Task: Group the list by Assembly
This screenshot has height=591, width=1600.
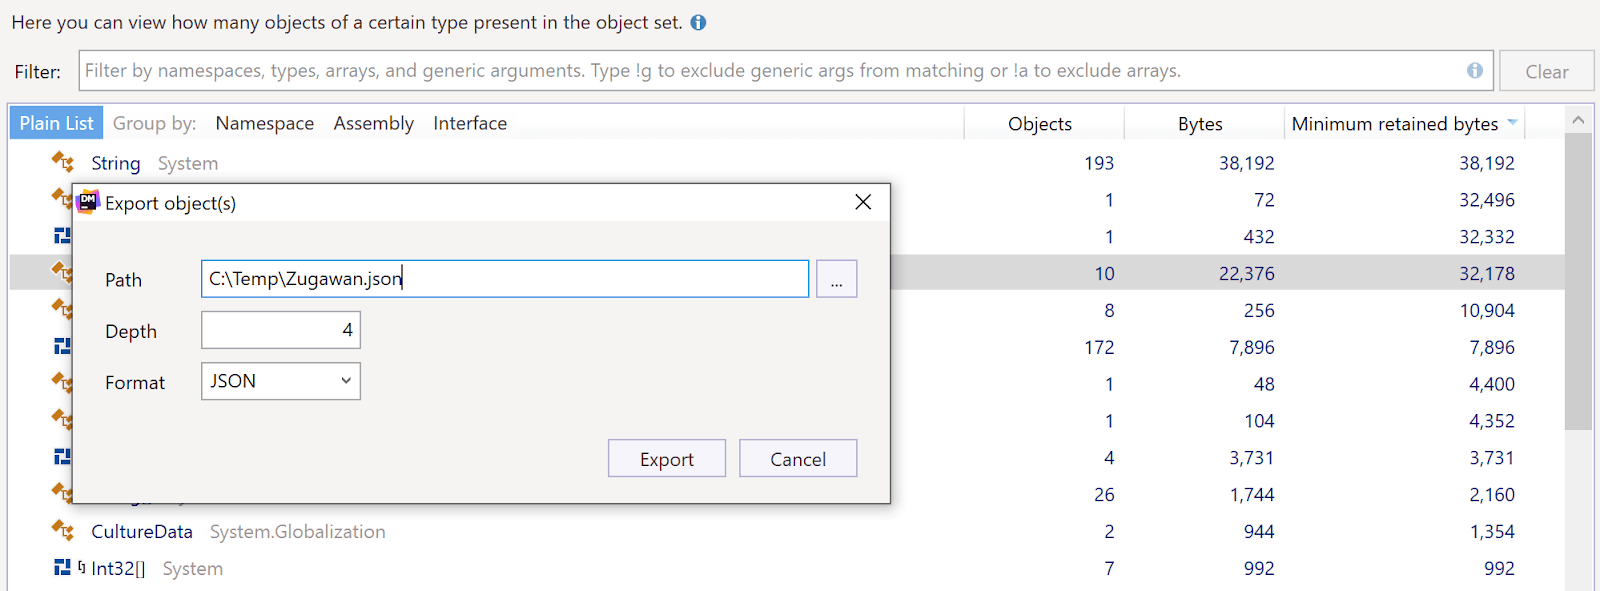Action: click(x=373, y=123)
